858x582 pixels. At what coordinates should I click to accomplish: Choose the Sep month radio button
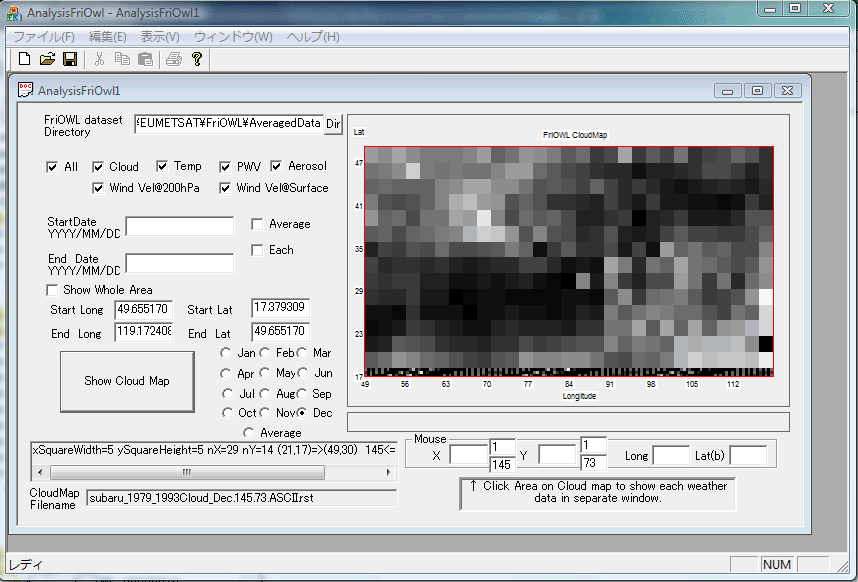pyautogui.click(x=302, y=394)
